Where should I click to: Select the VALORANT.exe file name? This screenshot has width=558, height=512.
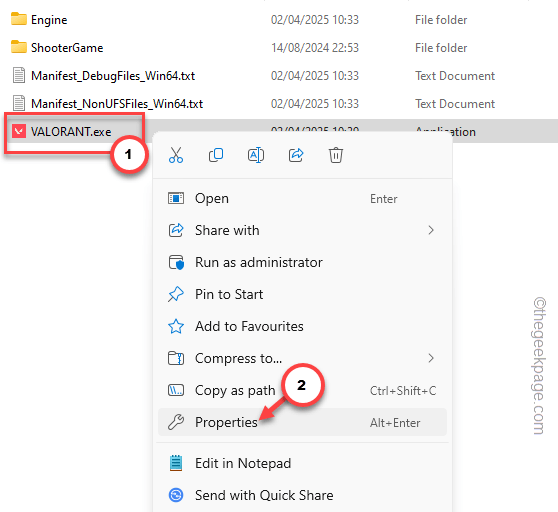coord(71,132)
